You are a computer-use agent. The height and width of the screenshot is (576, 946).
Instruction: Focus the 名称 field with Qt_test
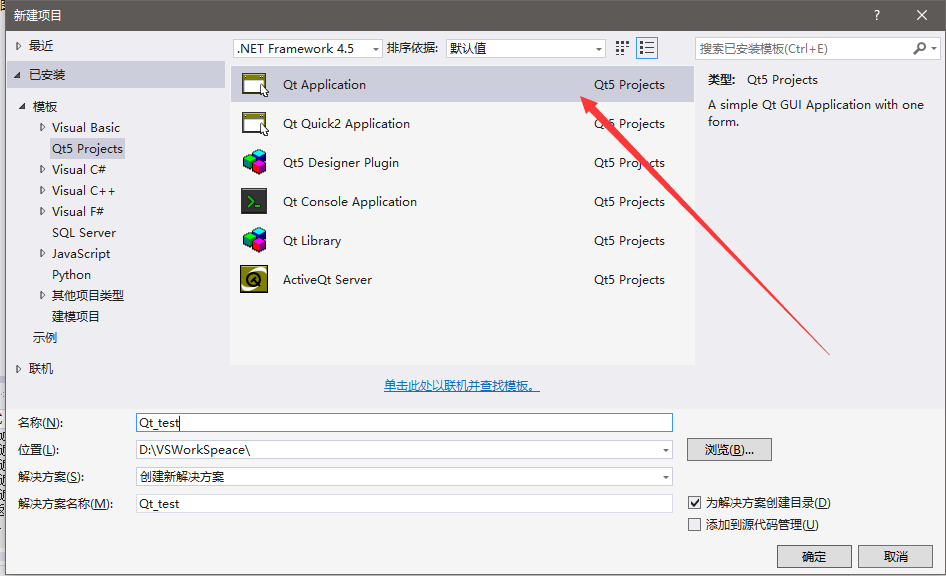pyautogui.click(x=404, y=423)
